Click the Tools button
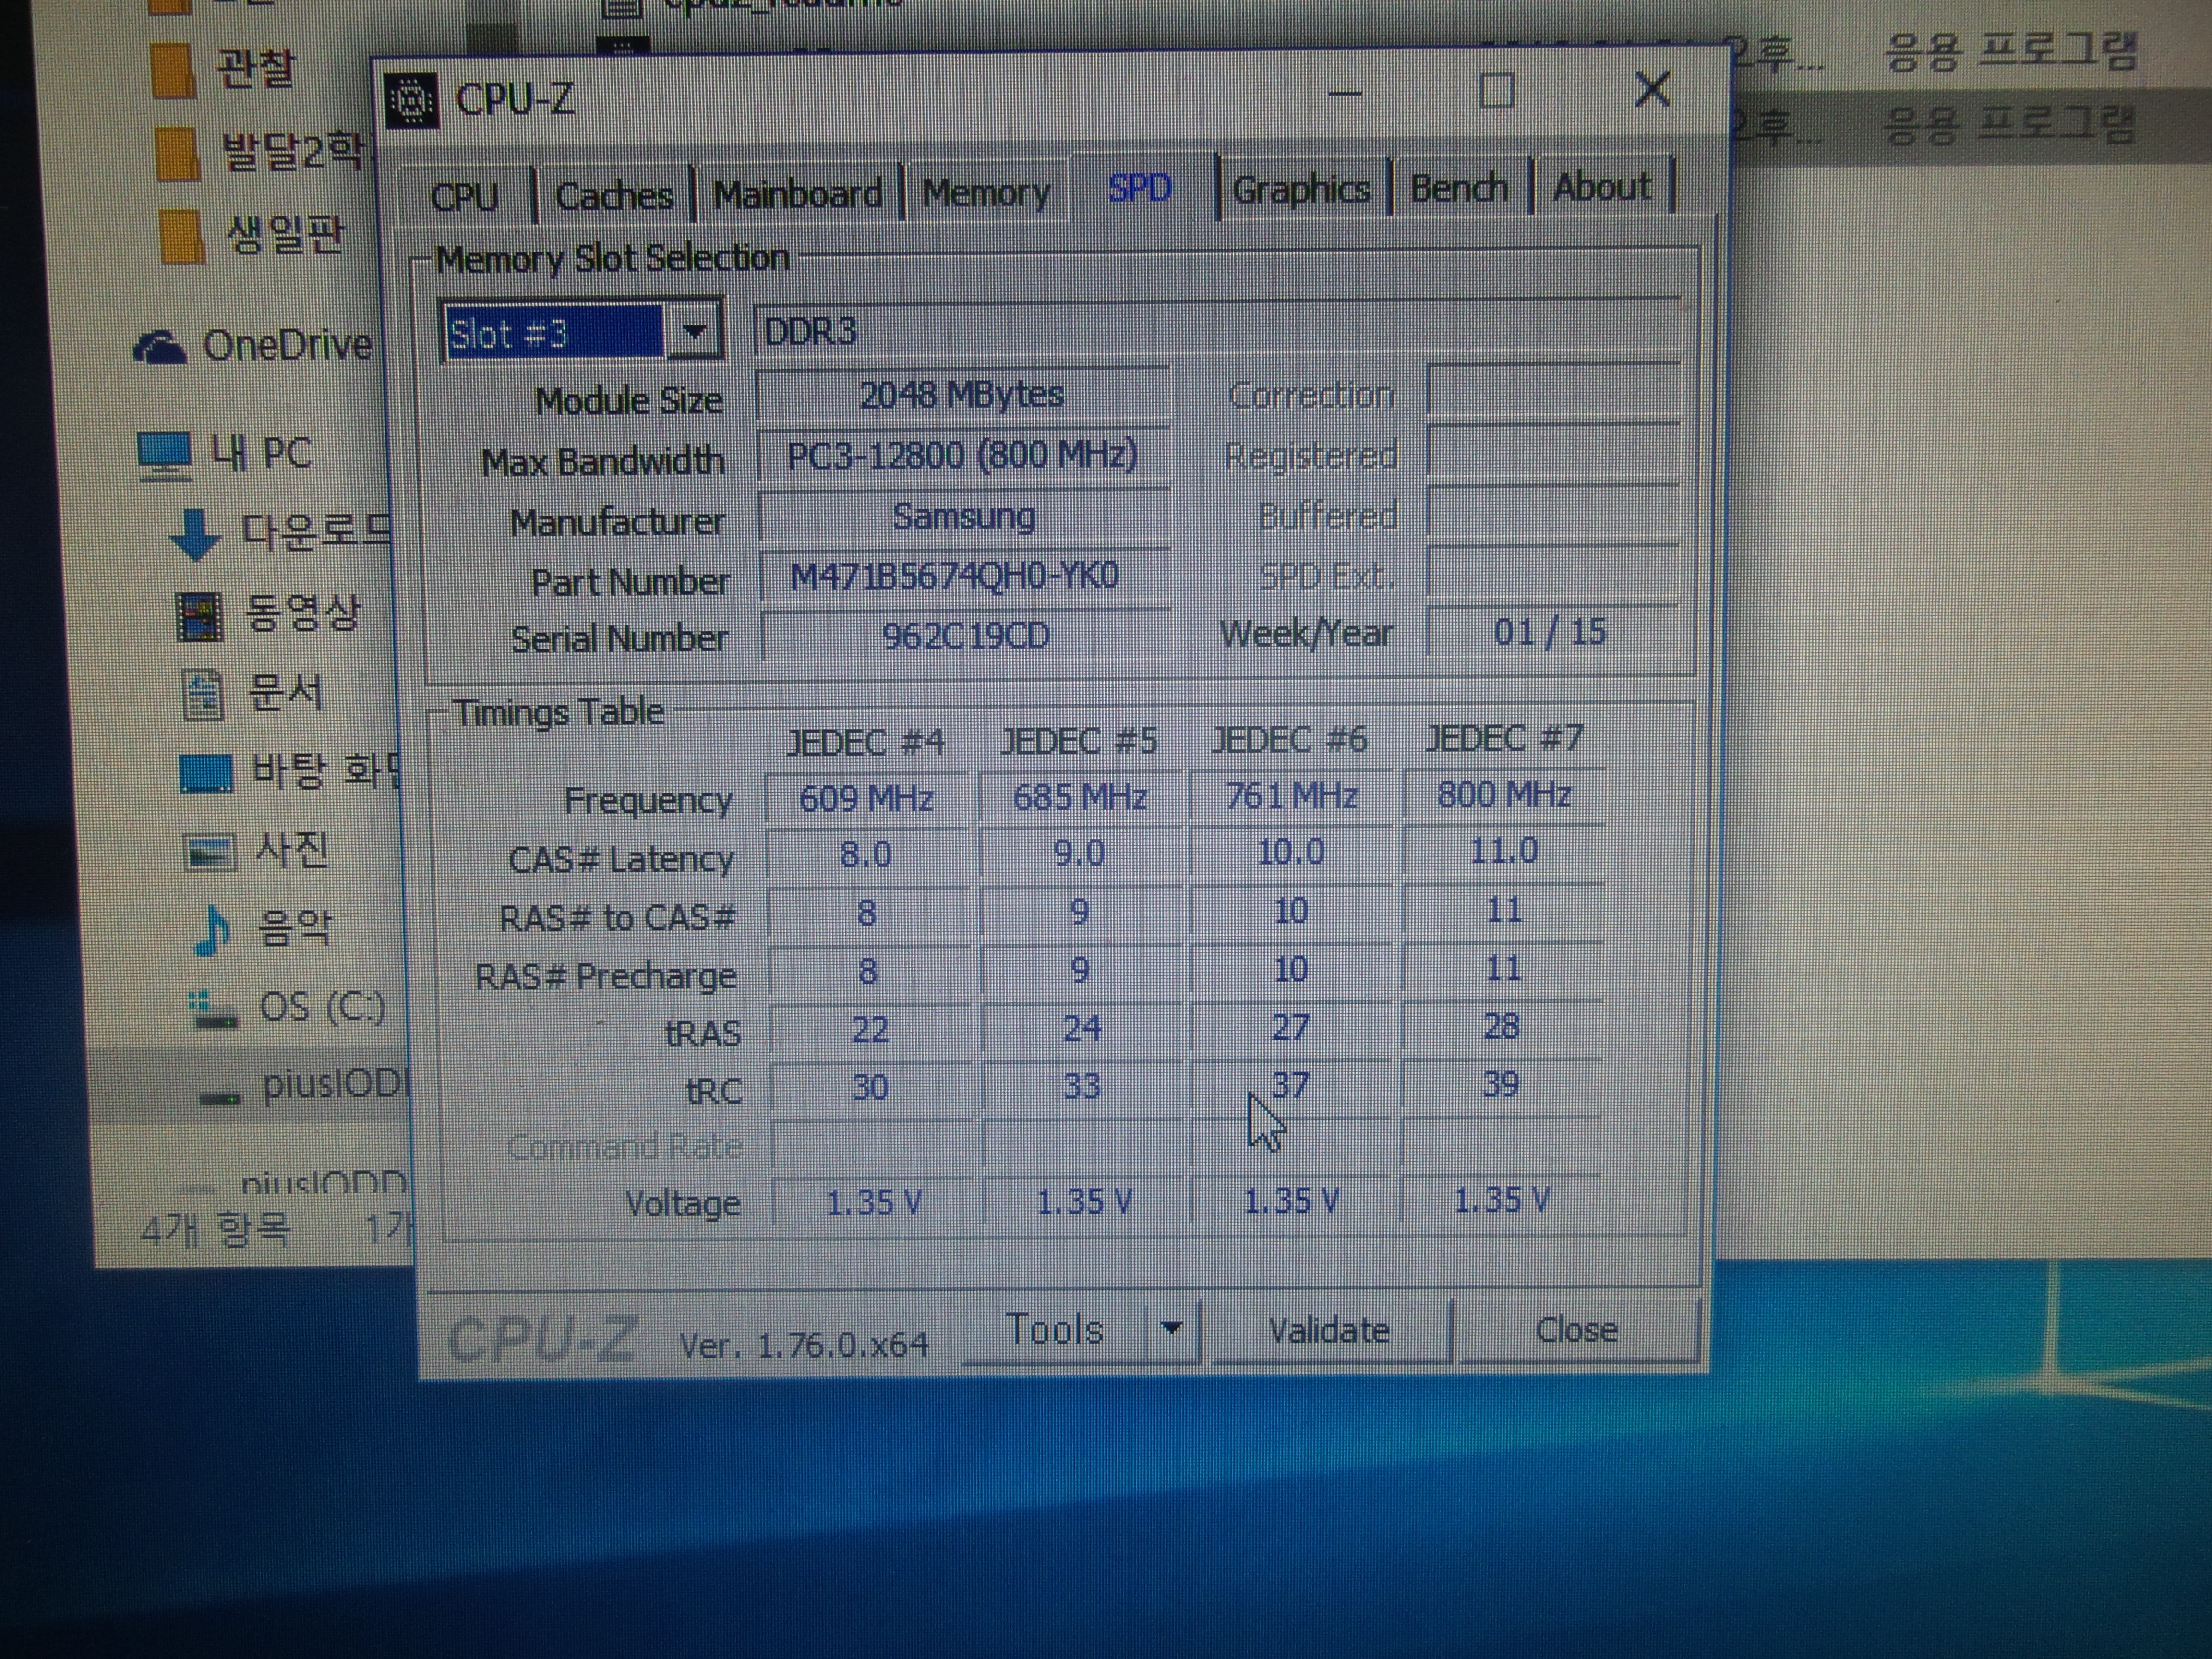The height and width of the screenshot is (1659, 2212). [x=1054, y=1331]
